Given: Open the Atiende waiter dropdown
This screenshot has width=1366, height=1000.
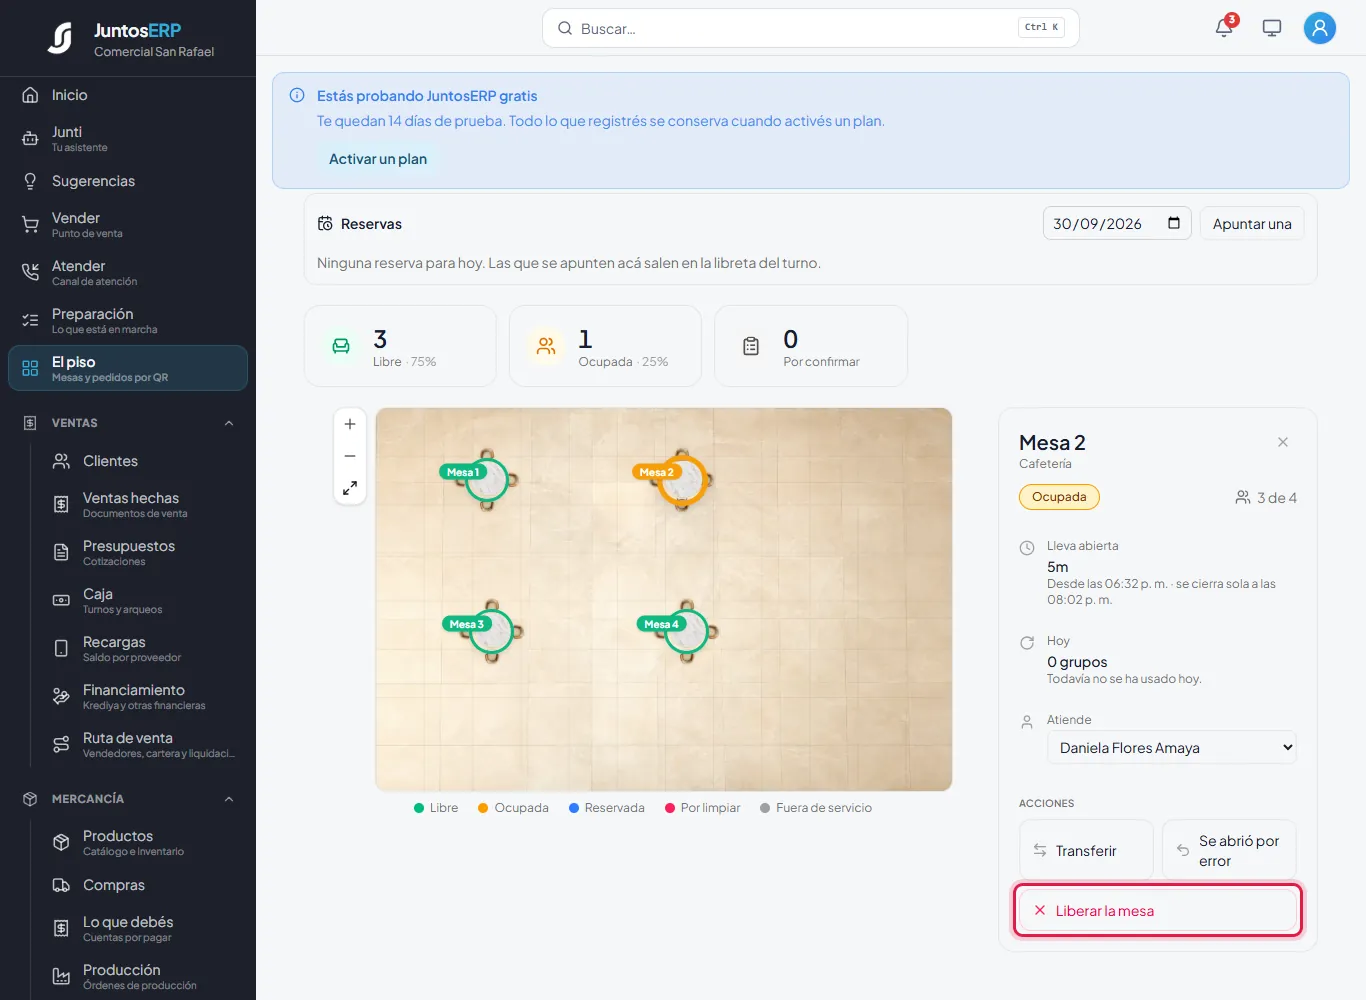Looking at the screenshot, I should tap(1172, 747).
